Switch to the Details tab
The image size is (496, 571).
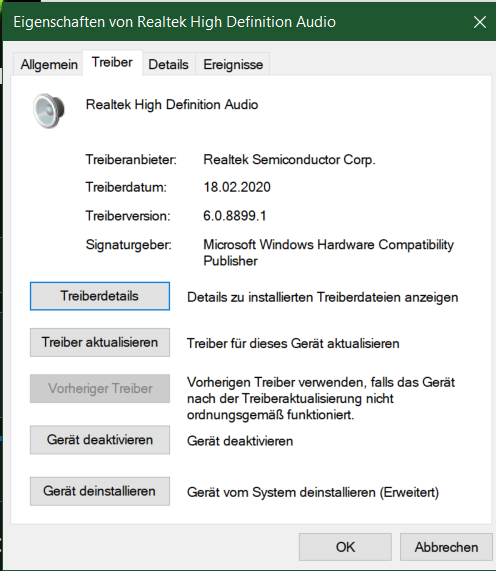pyautogui.click(x=168, y=64)
